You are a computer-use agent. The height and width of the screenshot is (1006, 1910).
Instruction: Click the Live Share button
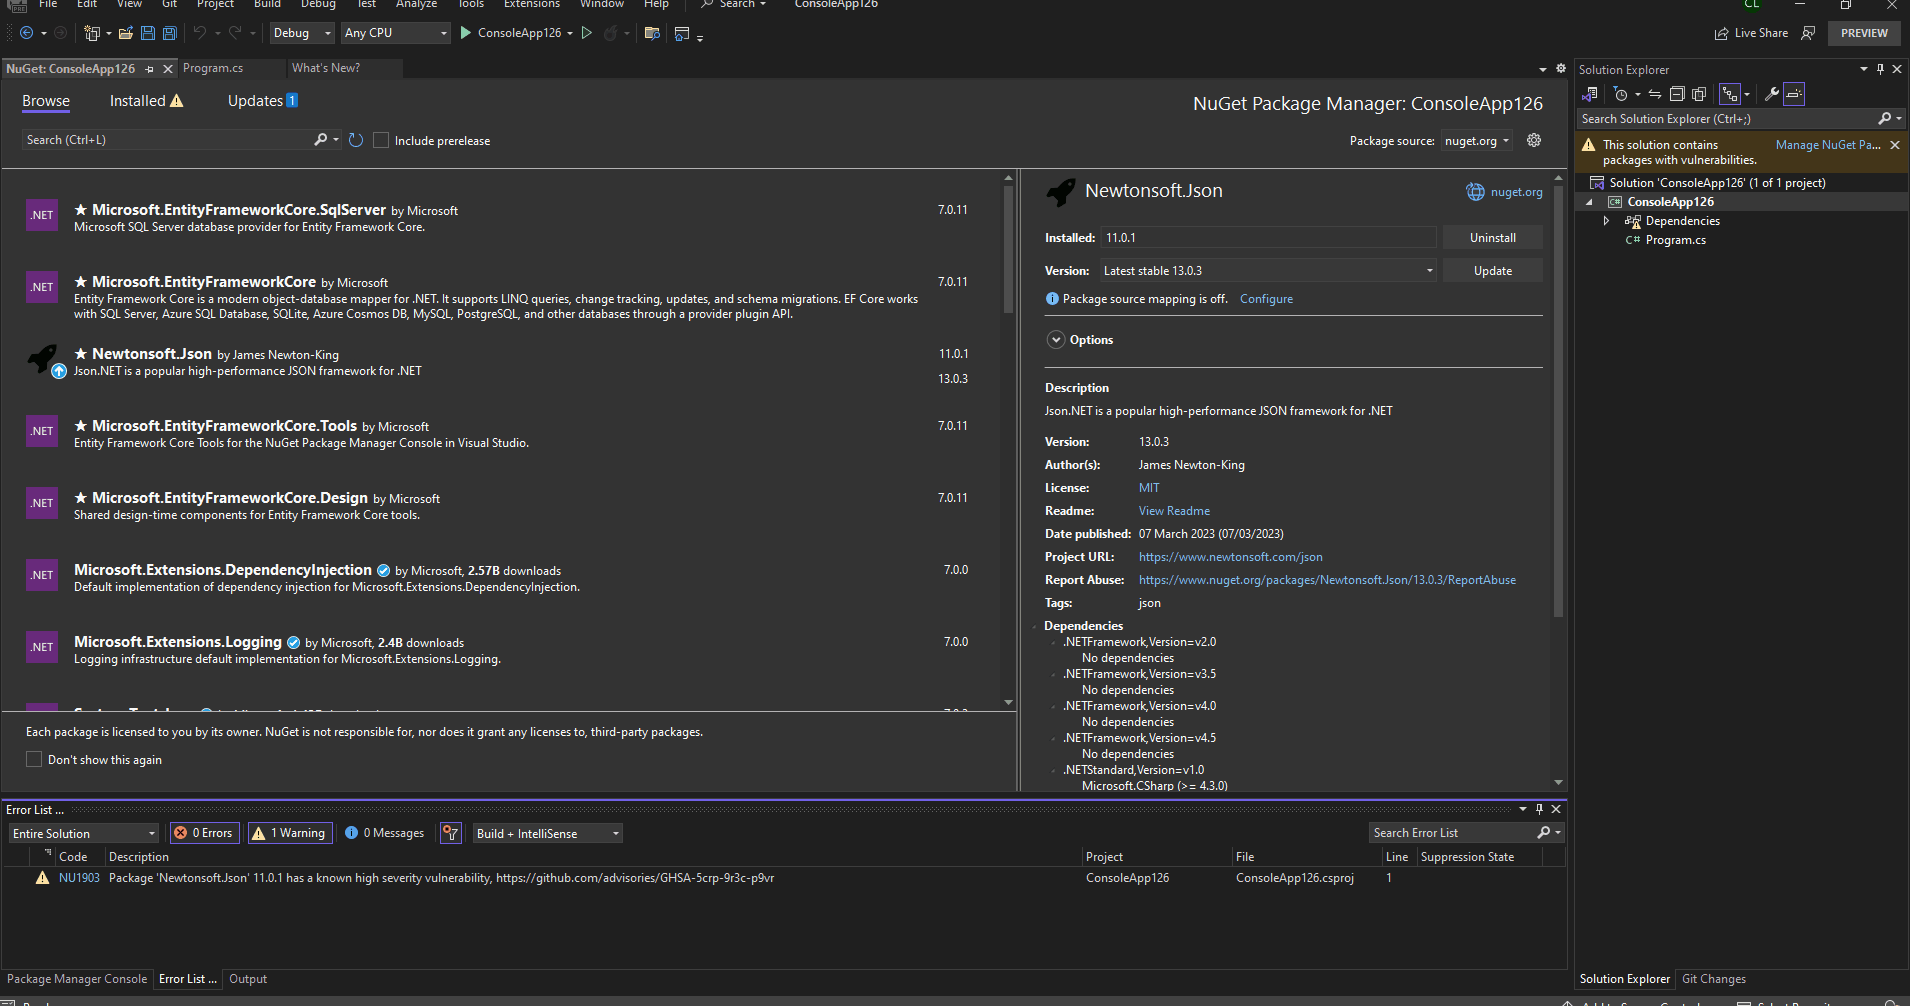1751,33
